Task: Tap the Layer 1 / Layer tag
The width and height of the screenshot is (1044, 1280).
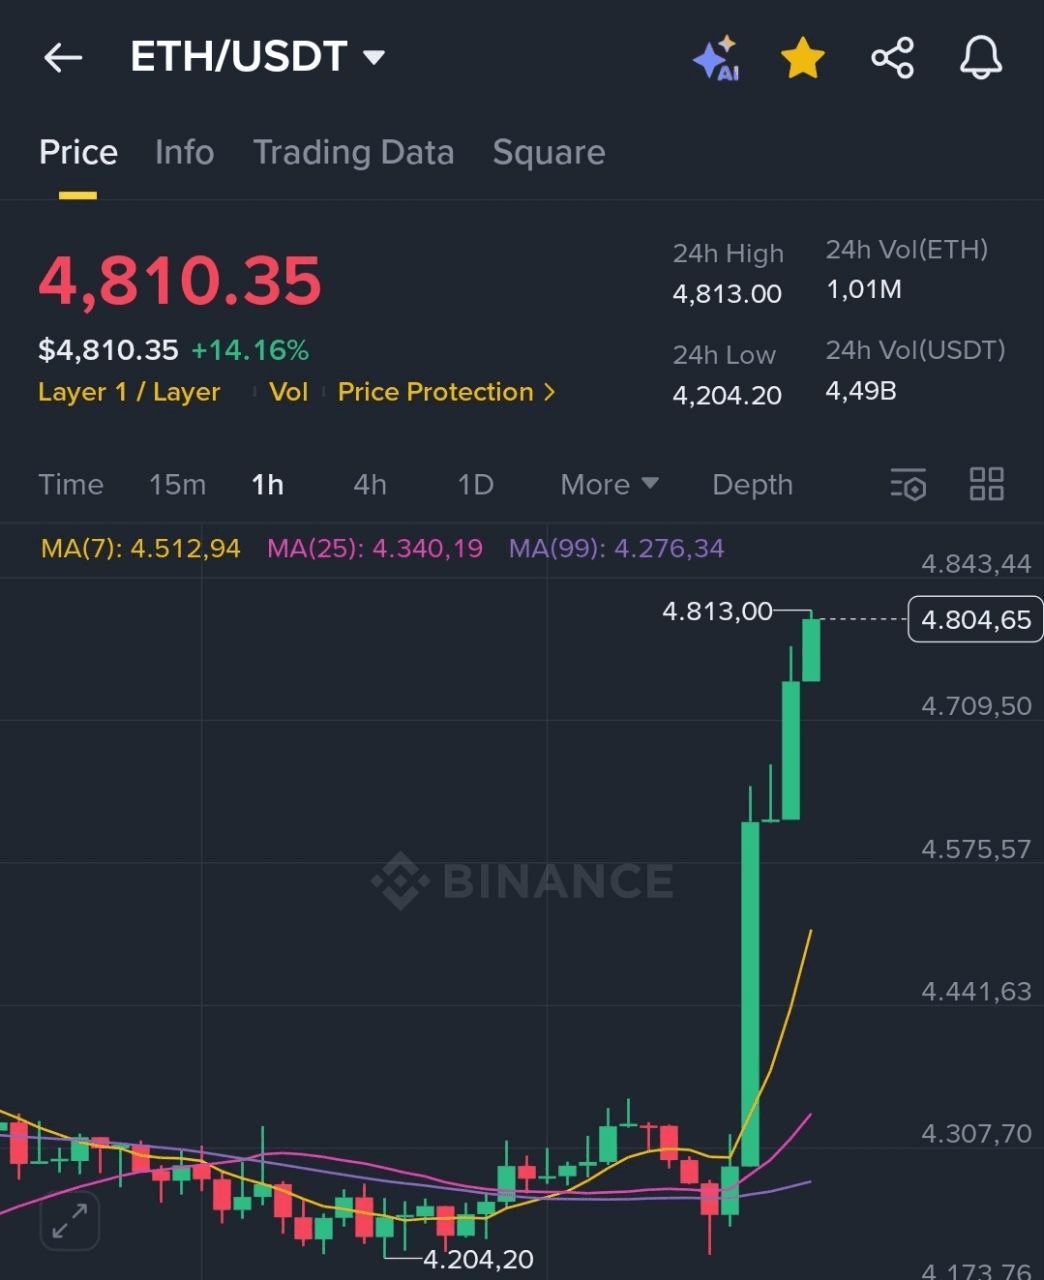Action: 129,392
